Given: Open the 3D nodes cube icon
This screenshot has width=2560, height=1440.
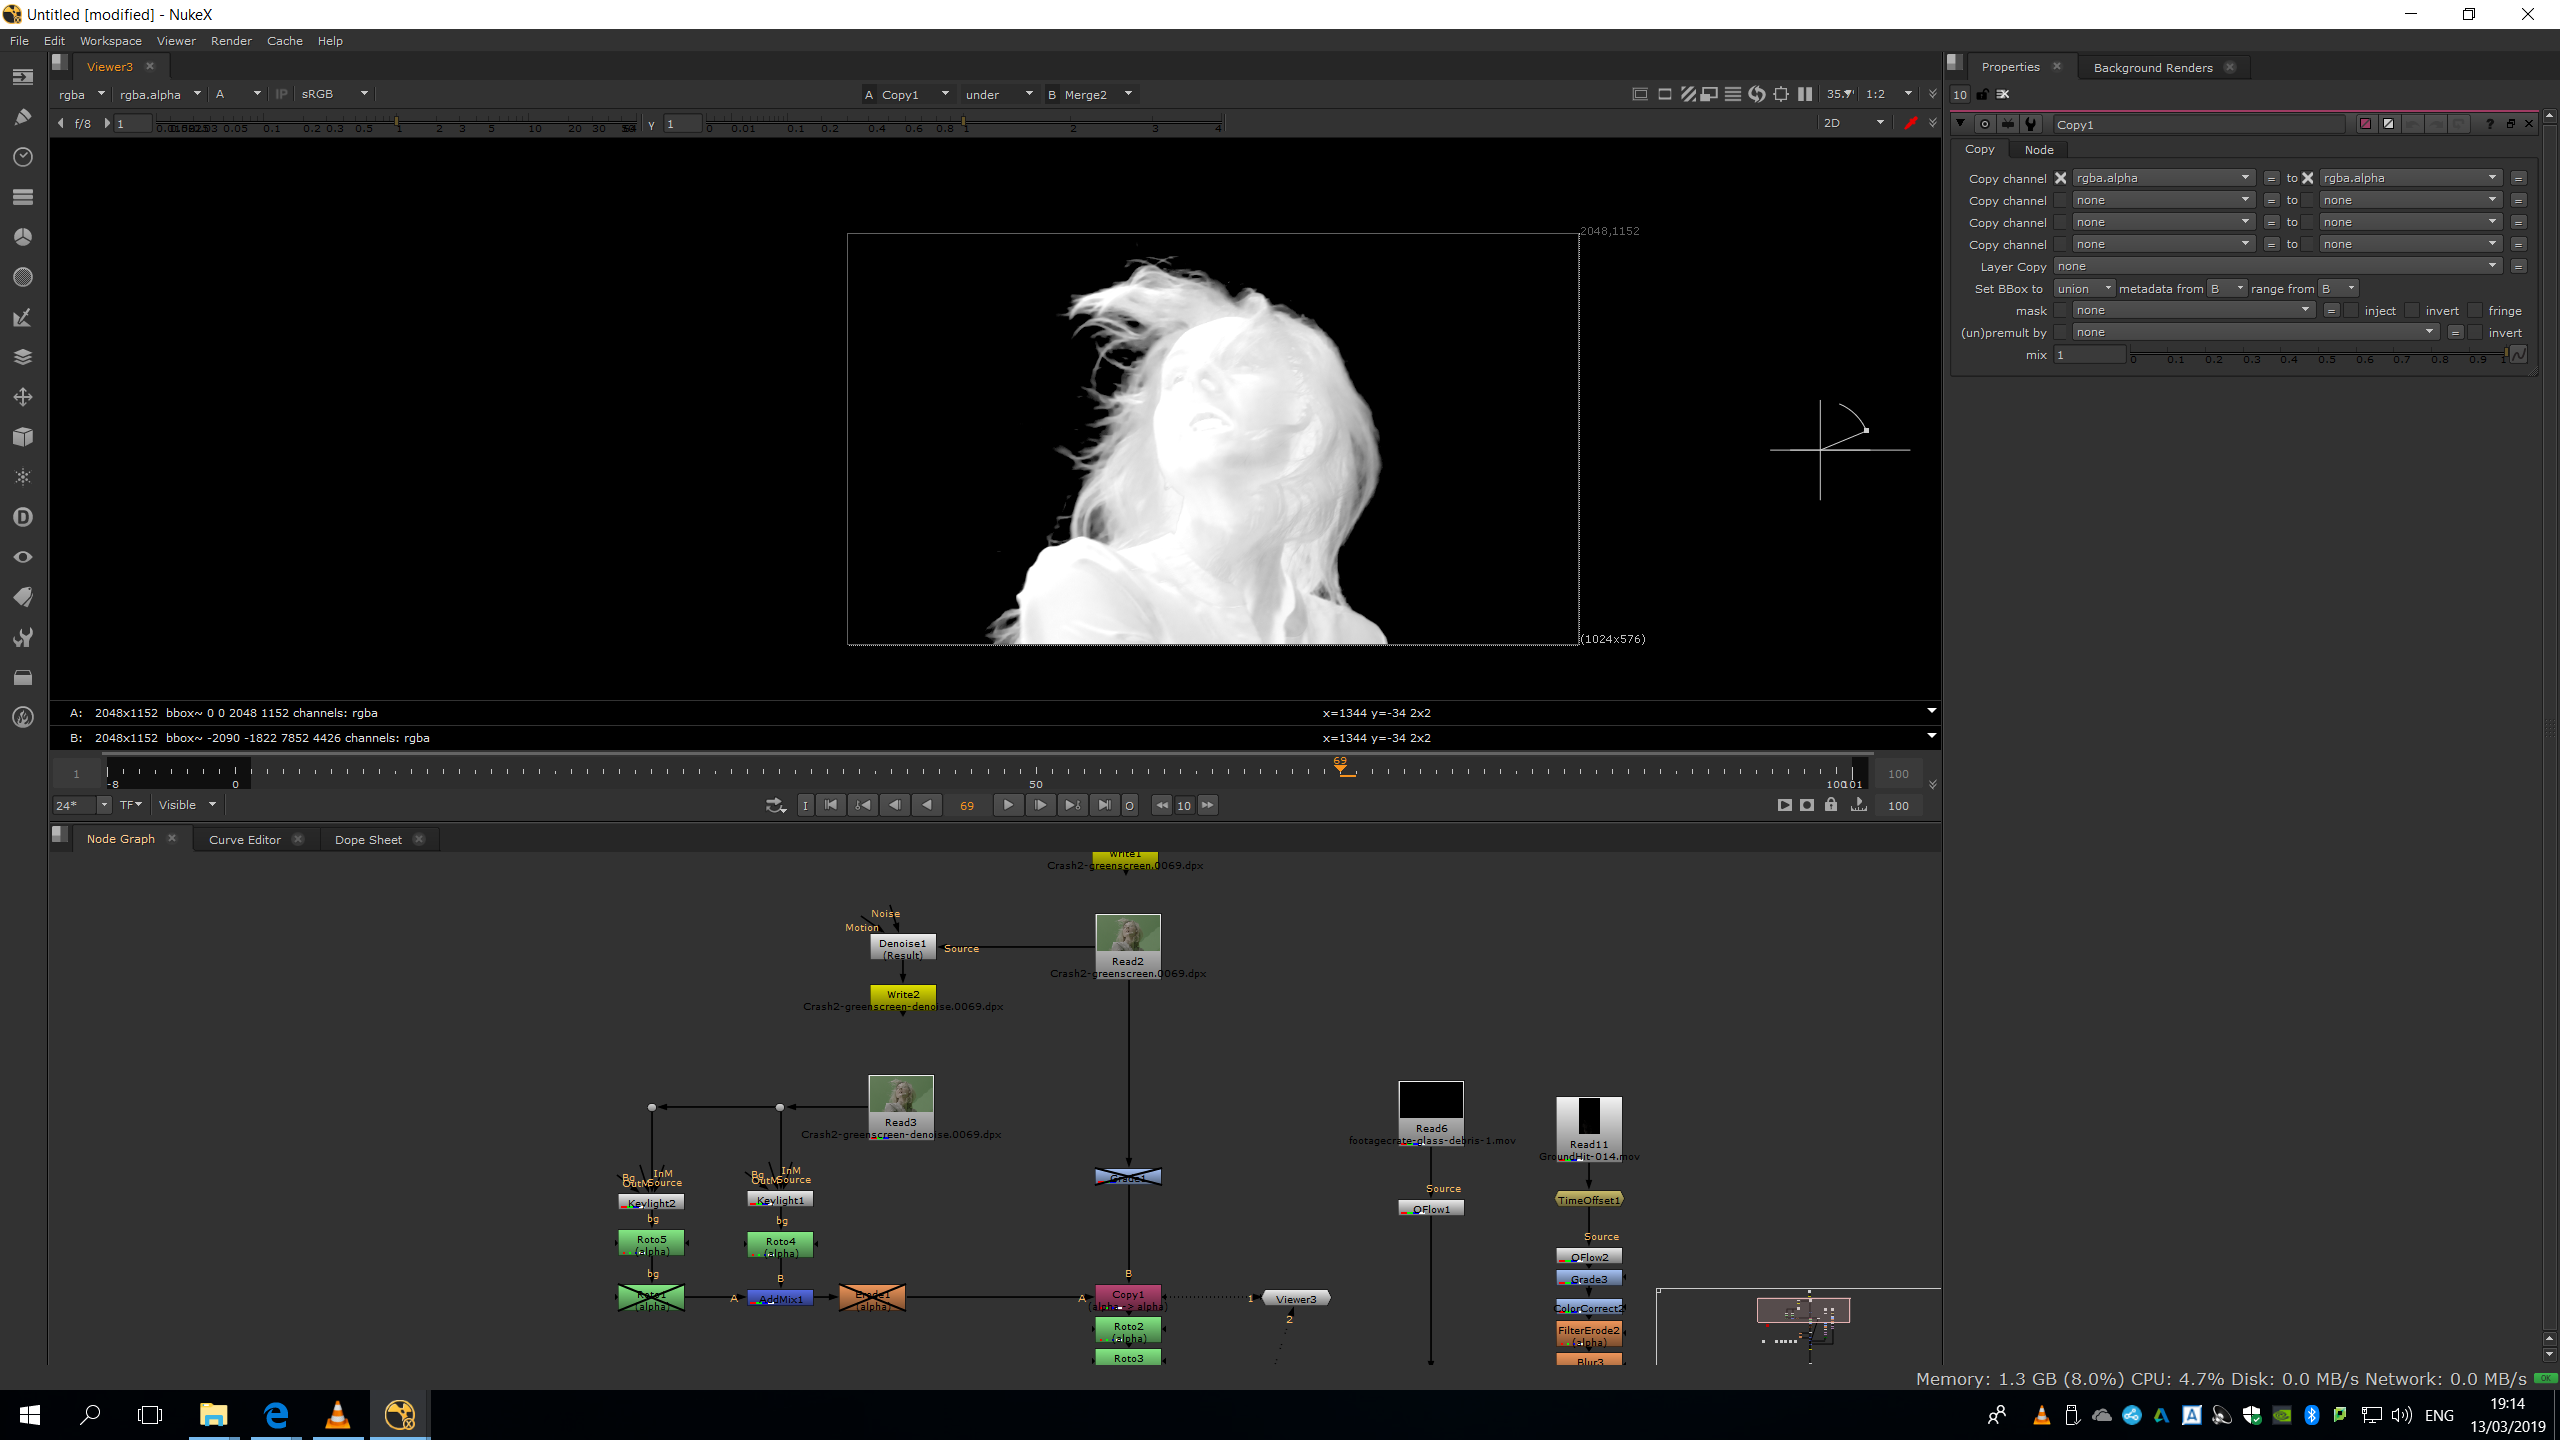Looking at the screenshot, I should (23, 437).
